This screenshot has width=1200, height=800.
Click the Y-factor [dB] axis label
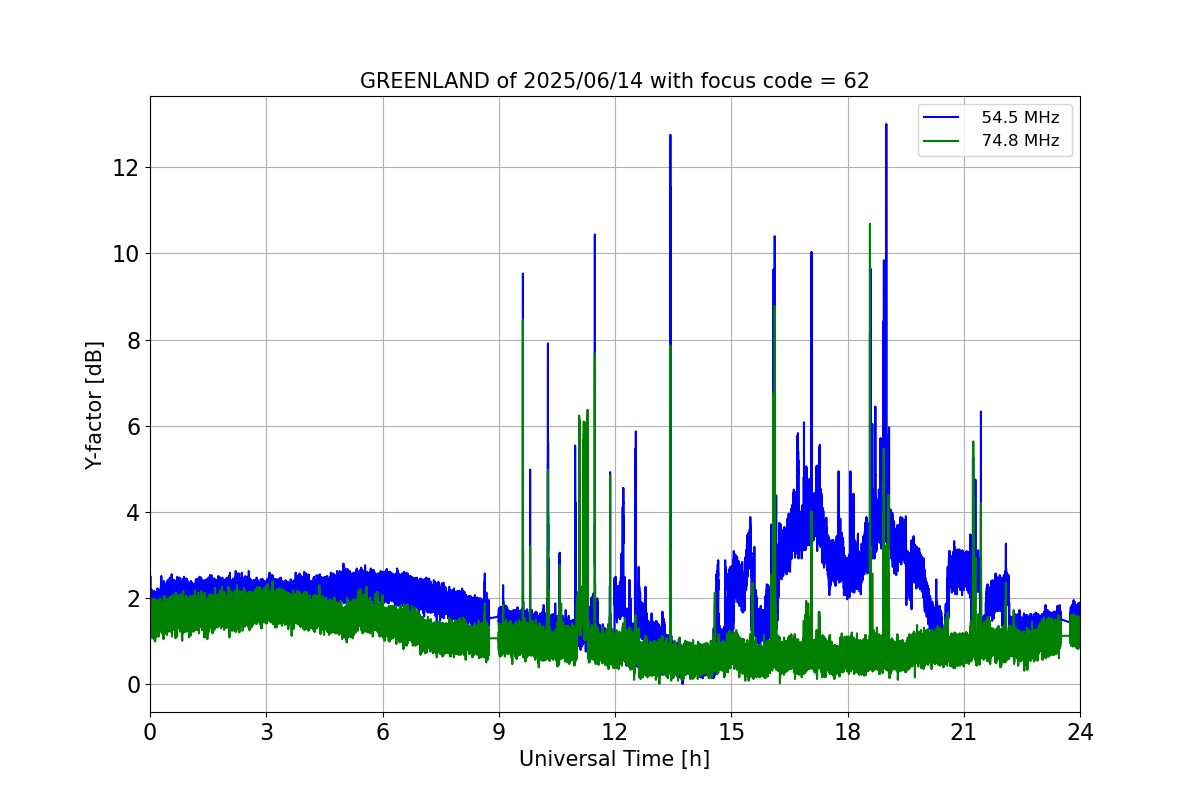tap(94, 405)
